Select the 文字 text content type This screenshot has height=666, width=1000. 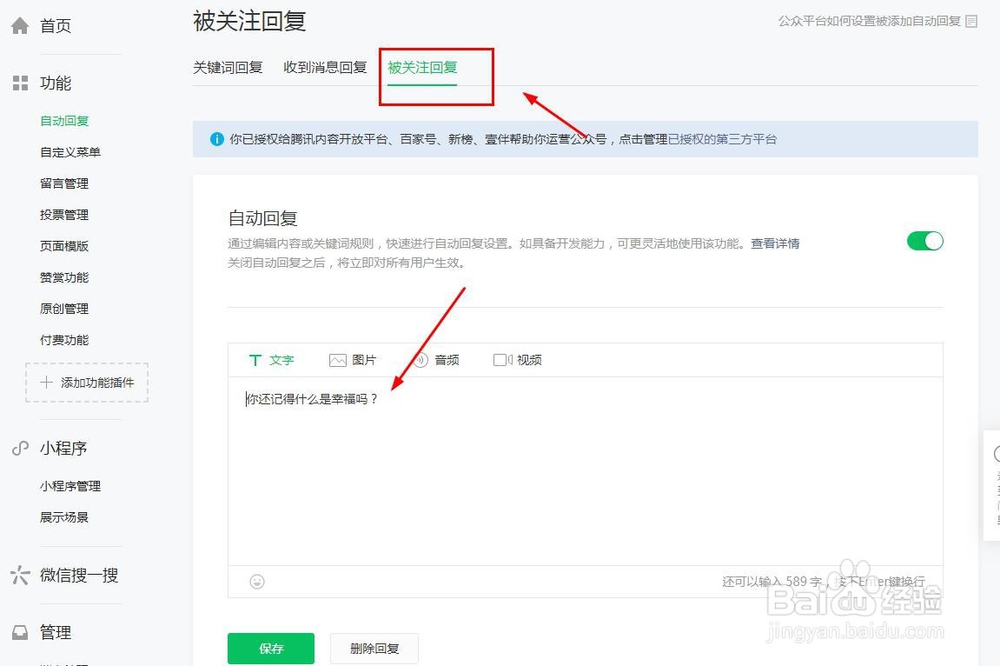point(271,360)
